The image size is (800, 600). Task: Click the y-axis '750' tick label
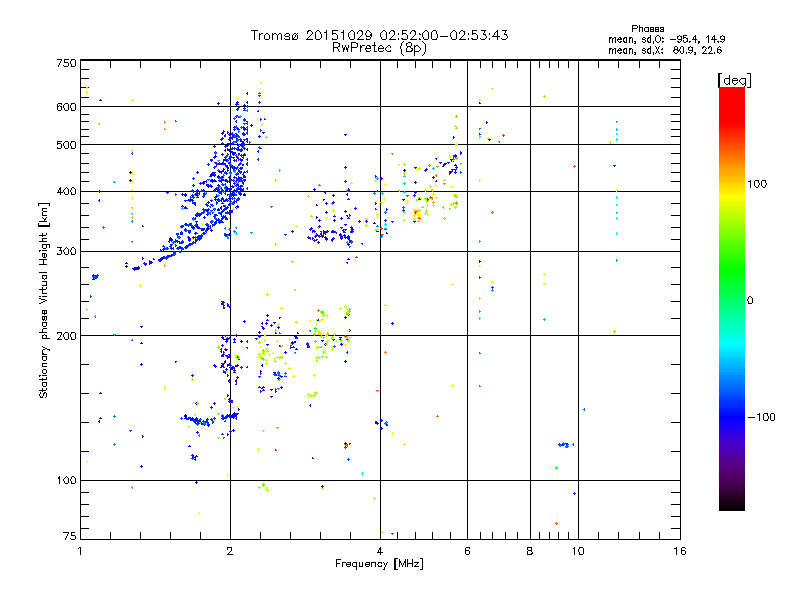point(66,63)
